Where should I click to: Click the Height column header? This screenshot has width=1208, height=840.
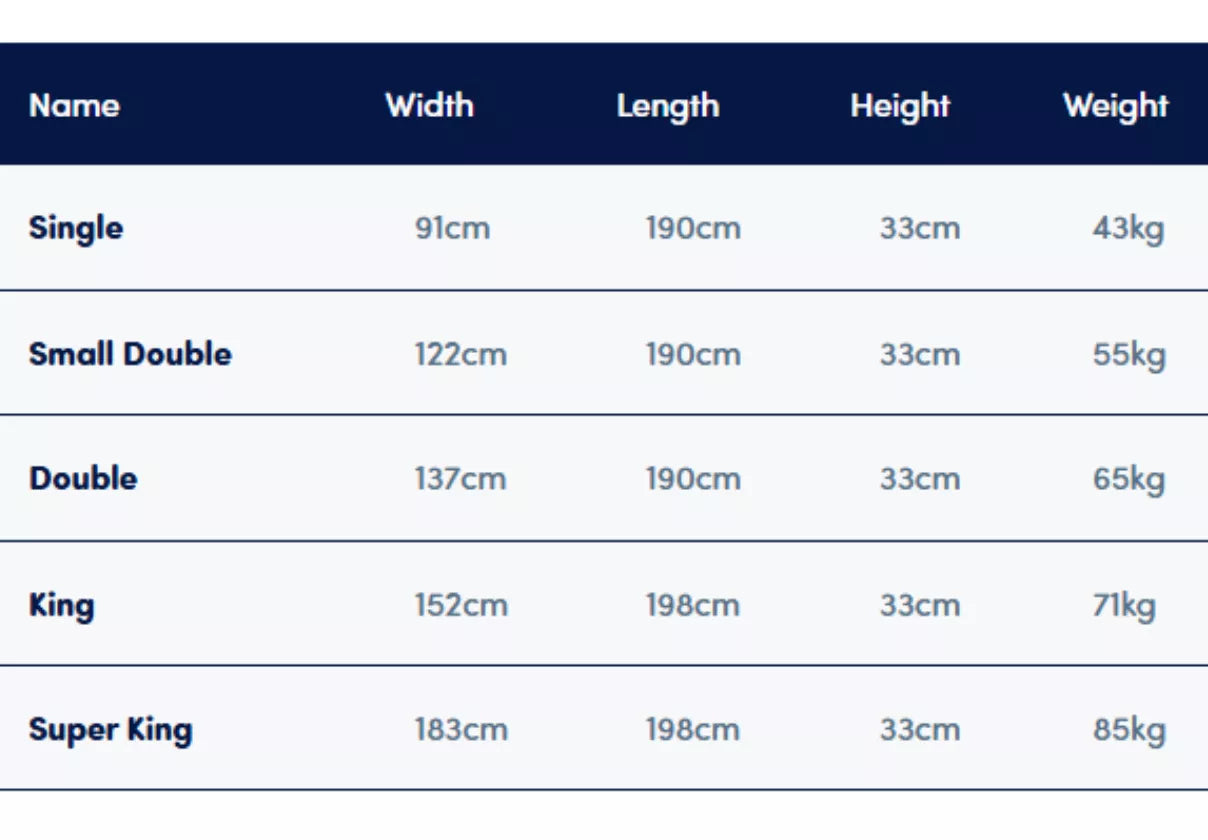click(900, 105)
